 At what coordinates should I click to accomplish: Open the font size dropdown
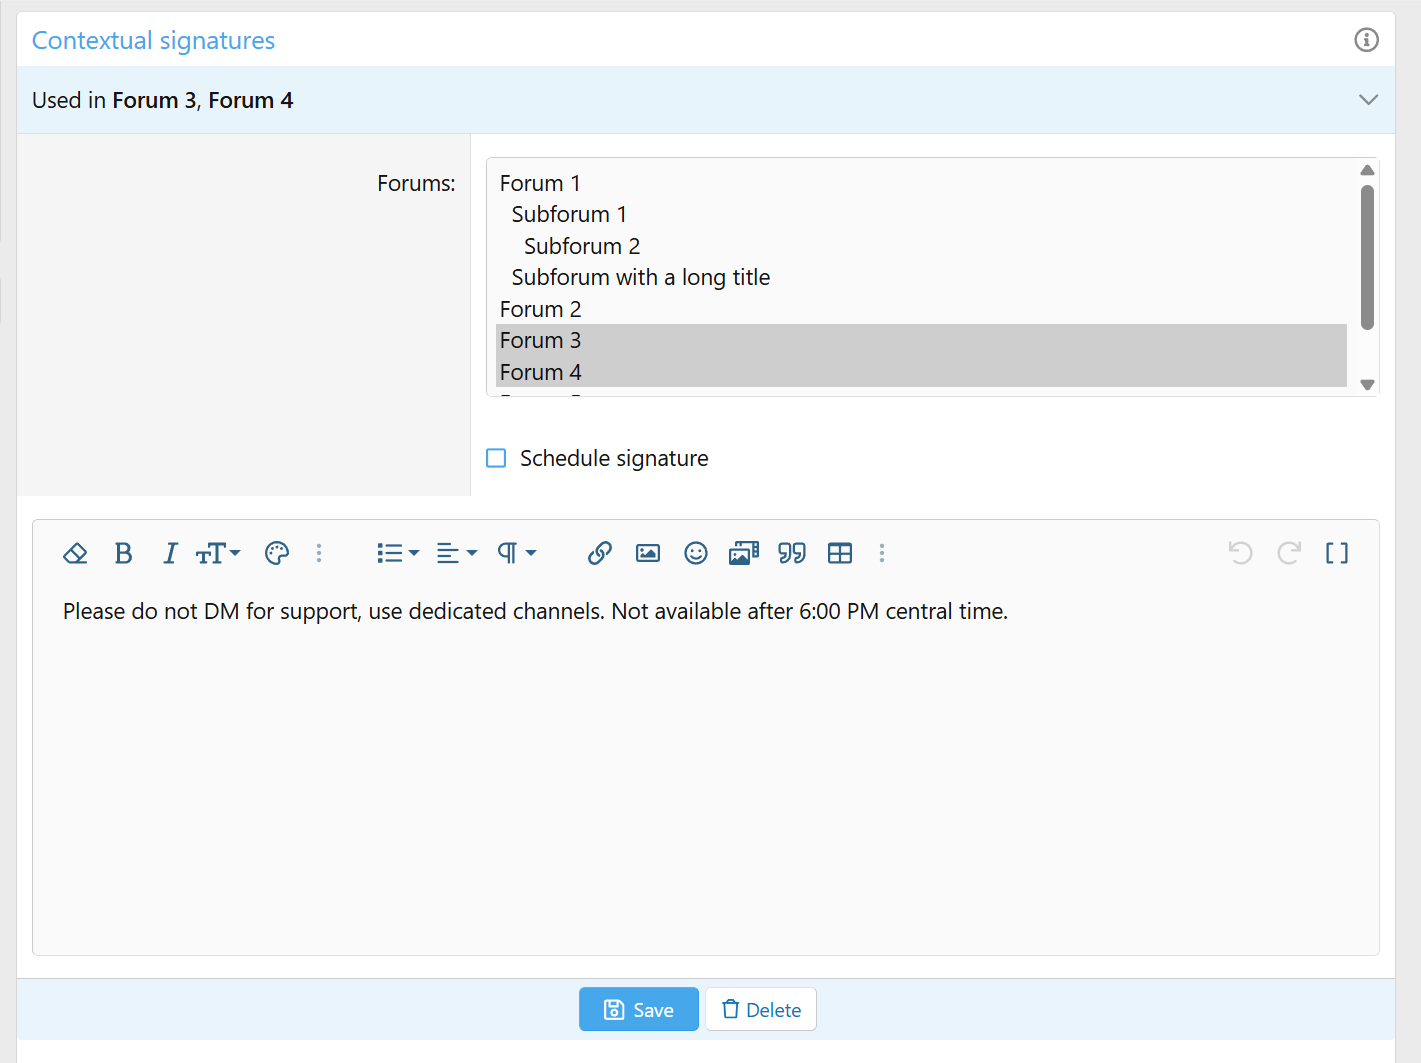tap(218, 553)
